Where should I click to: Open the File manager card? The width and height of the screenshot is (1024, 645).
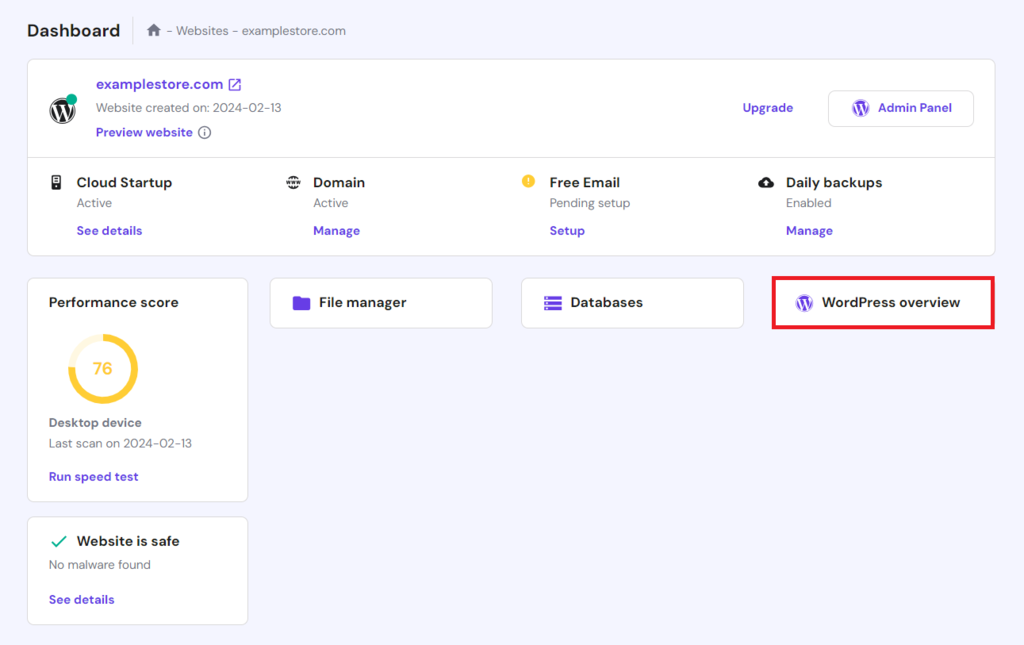[x=381, y=303]
